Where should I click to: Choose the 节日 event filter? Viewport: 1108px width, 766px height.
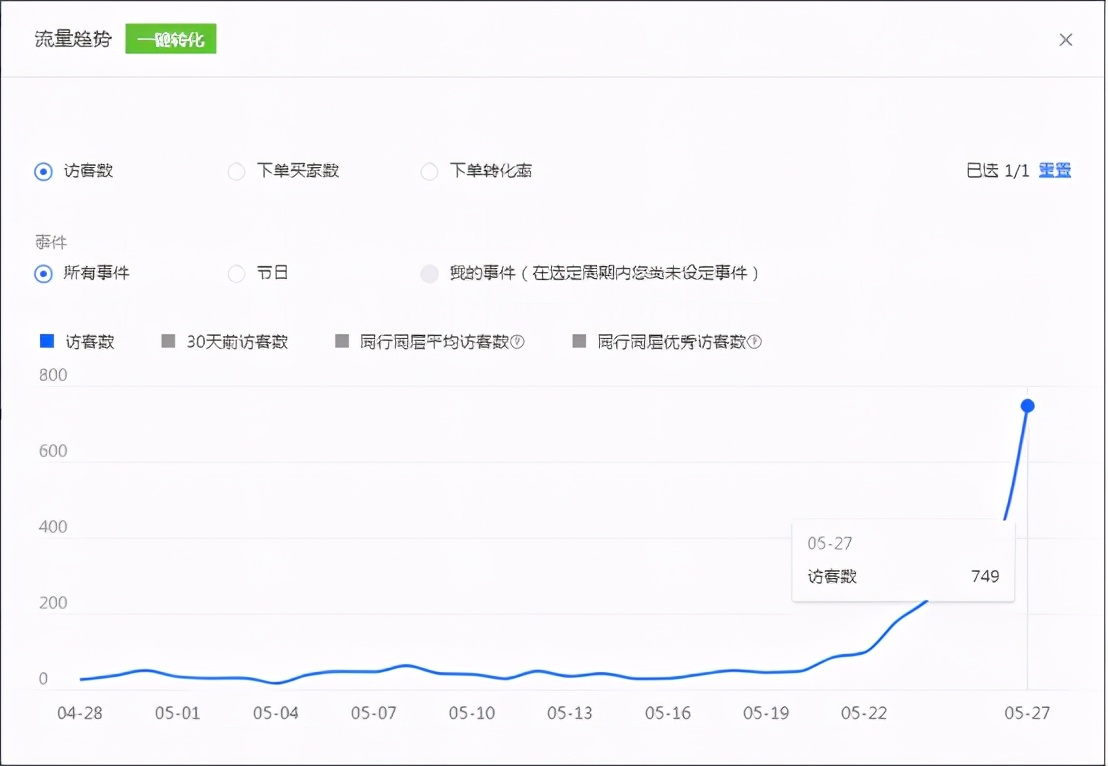[x=236, y=272]
